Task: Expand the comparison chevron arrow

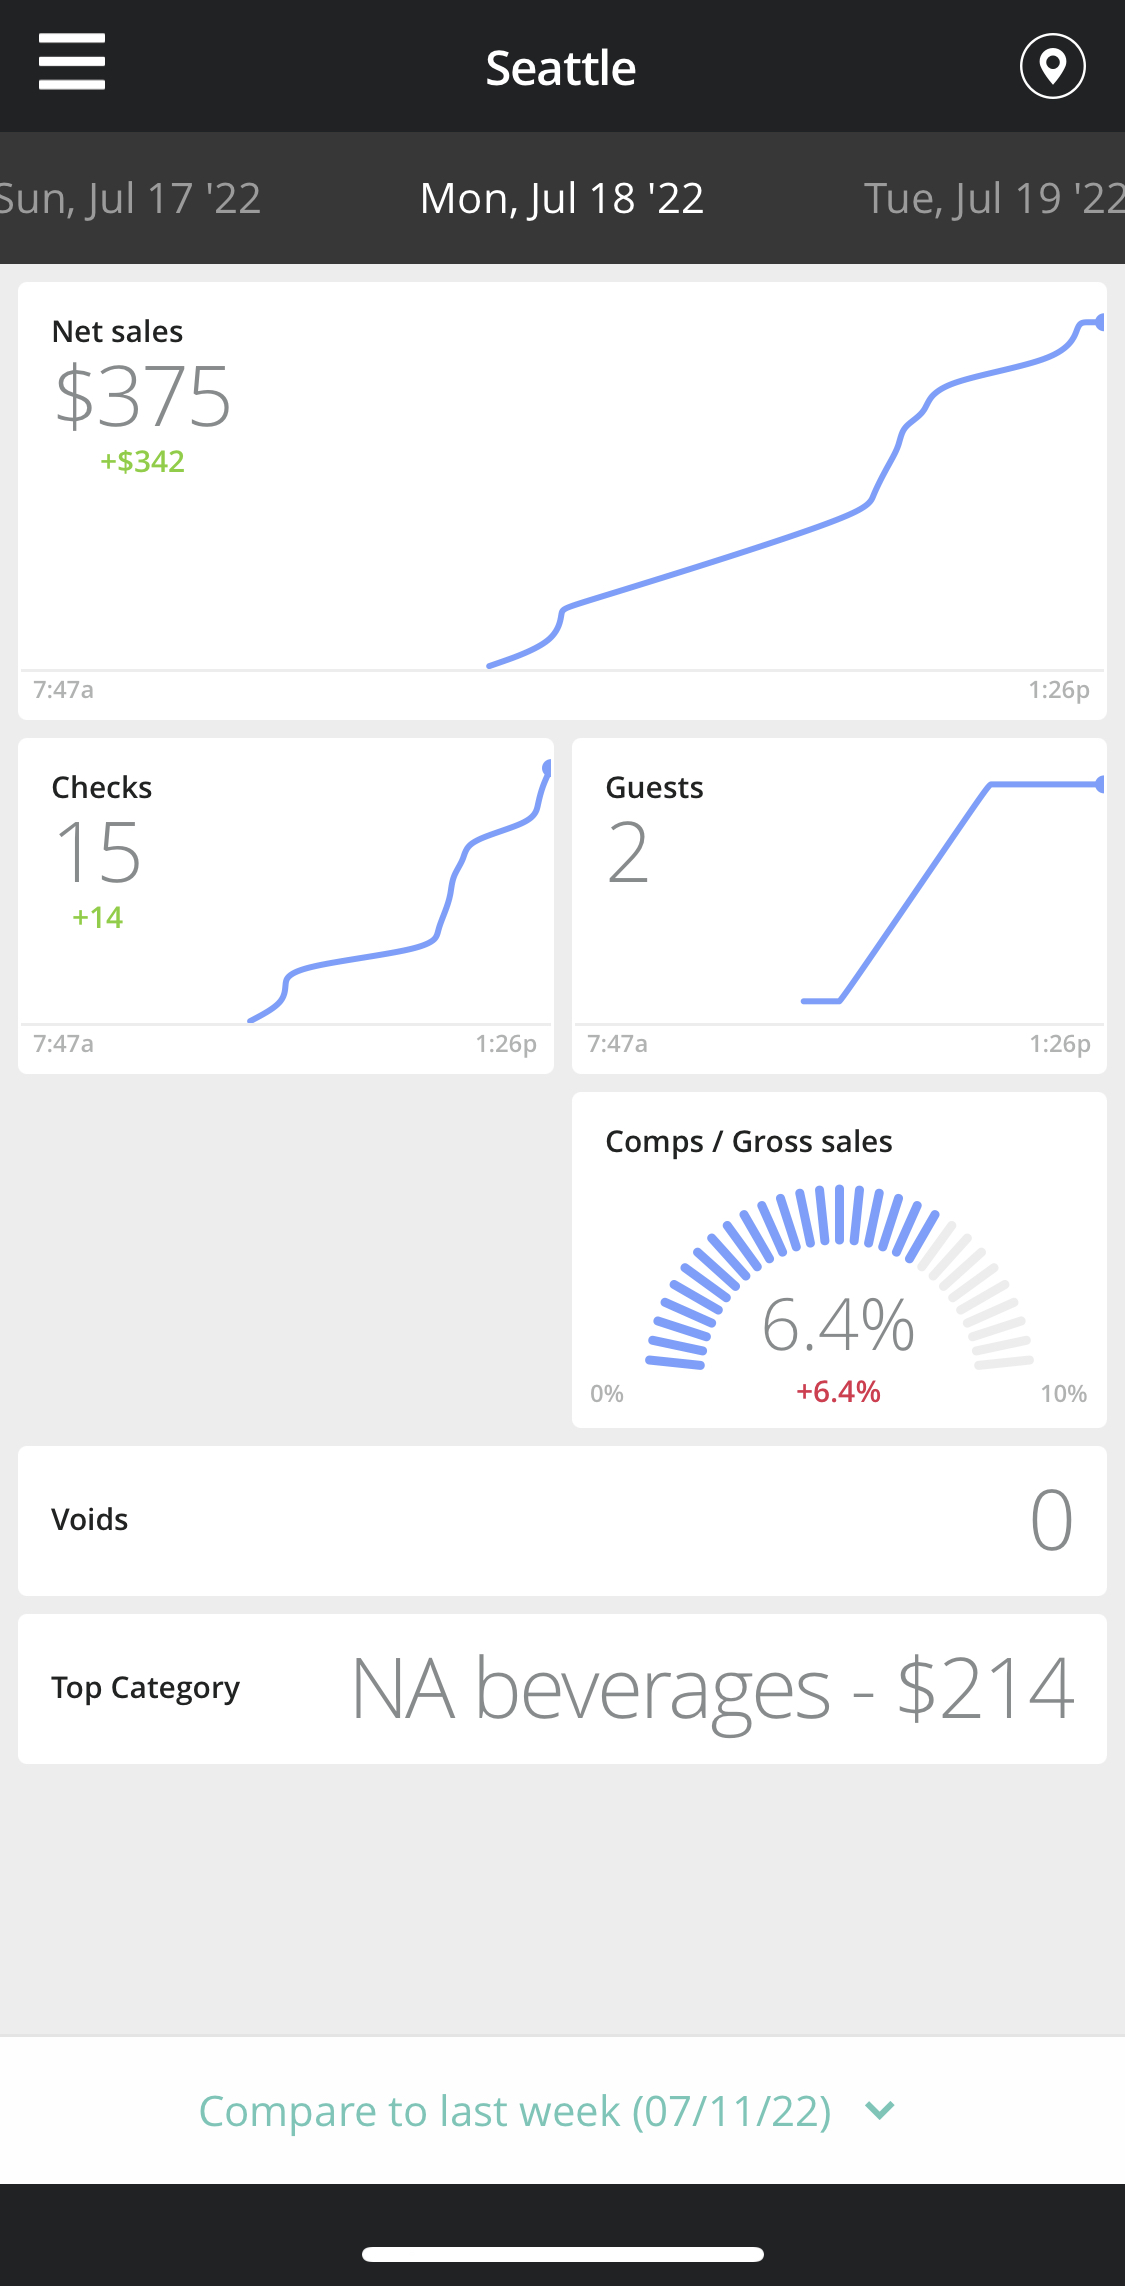Action: click(x=879, y=2110)
